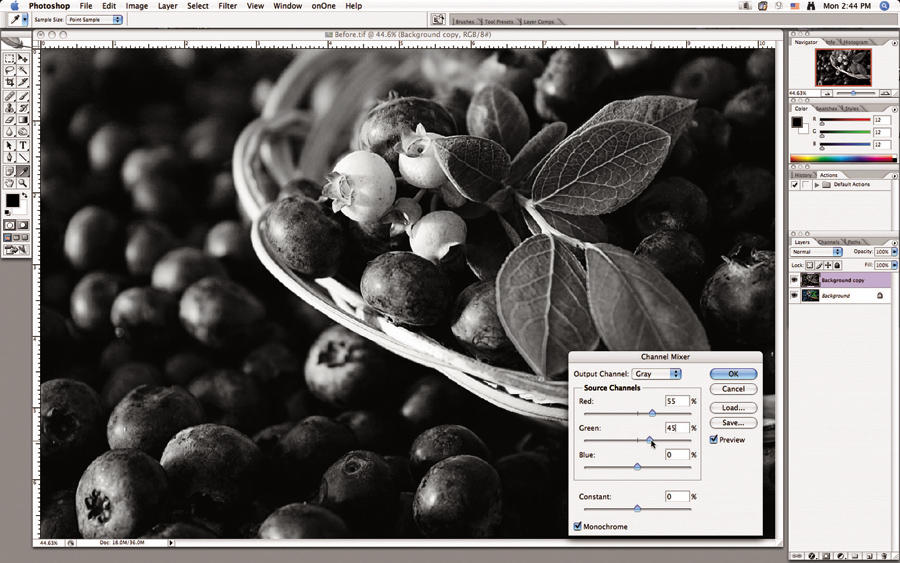
Task: Click OK in Channel Mixer
Action: pyautogui.click(x=733, y=374)
